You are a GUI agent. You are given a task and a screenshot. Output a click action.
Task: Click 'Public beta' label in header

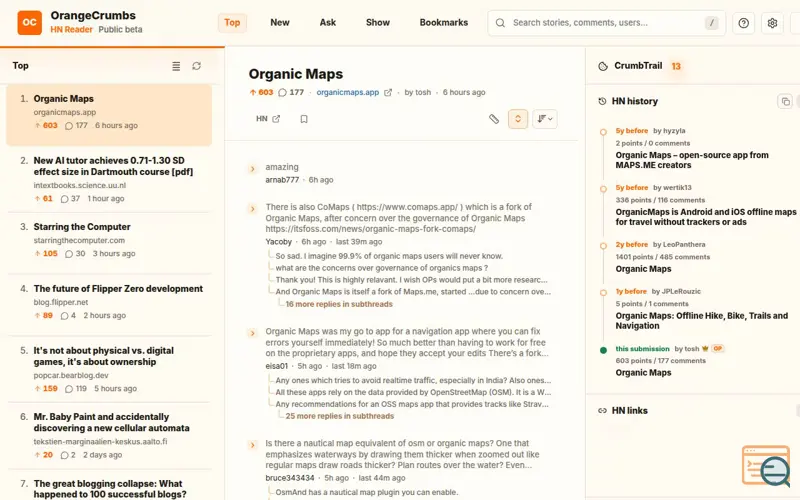click(x=120, y=30)
